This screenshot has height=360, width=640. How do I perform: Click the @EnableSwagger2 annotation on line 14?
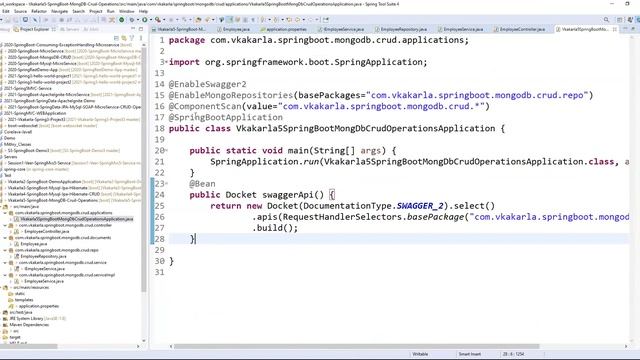[208, 84]
